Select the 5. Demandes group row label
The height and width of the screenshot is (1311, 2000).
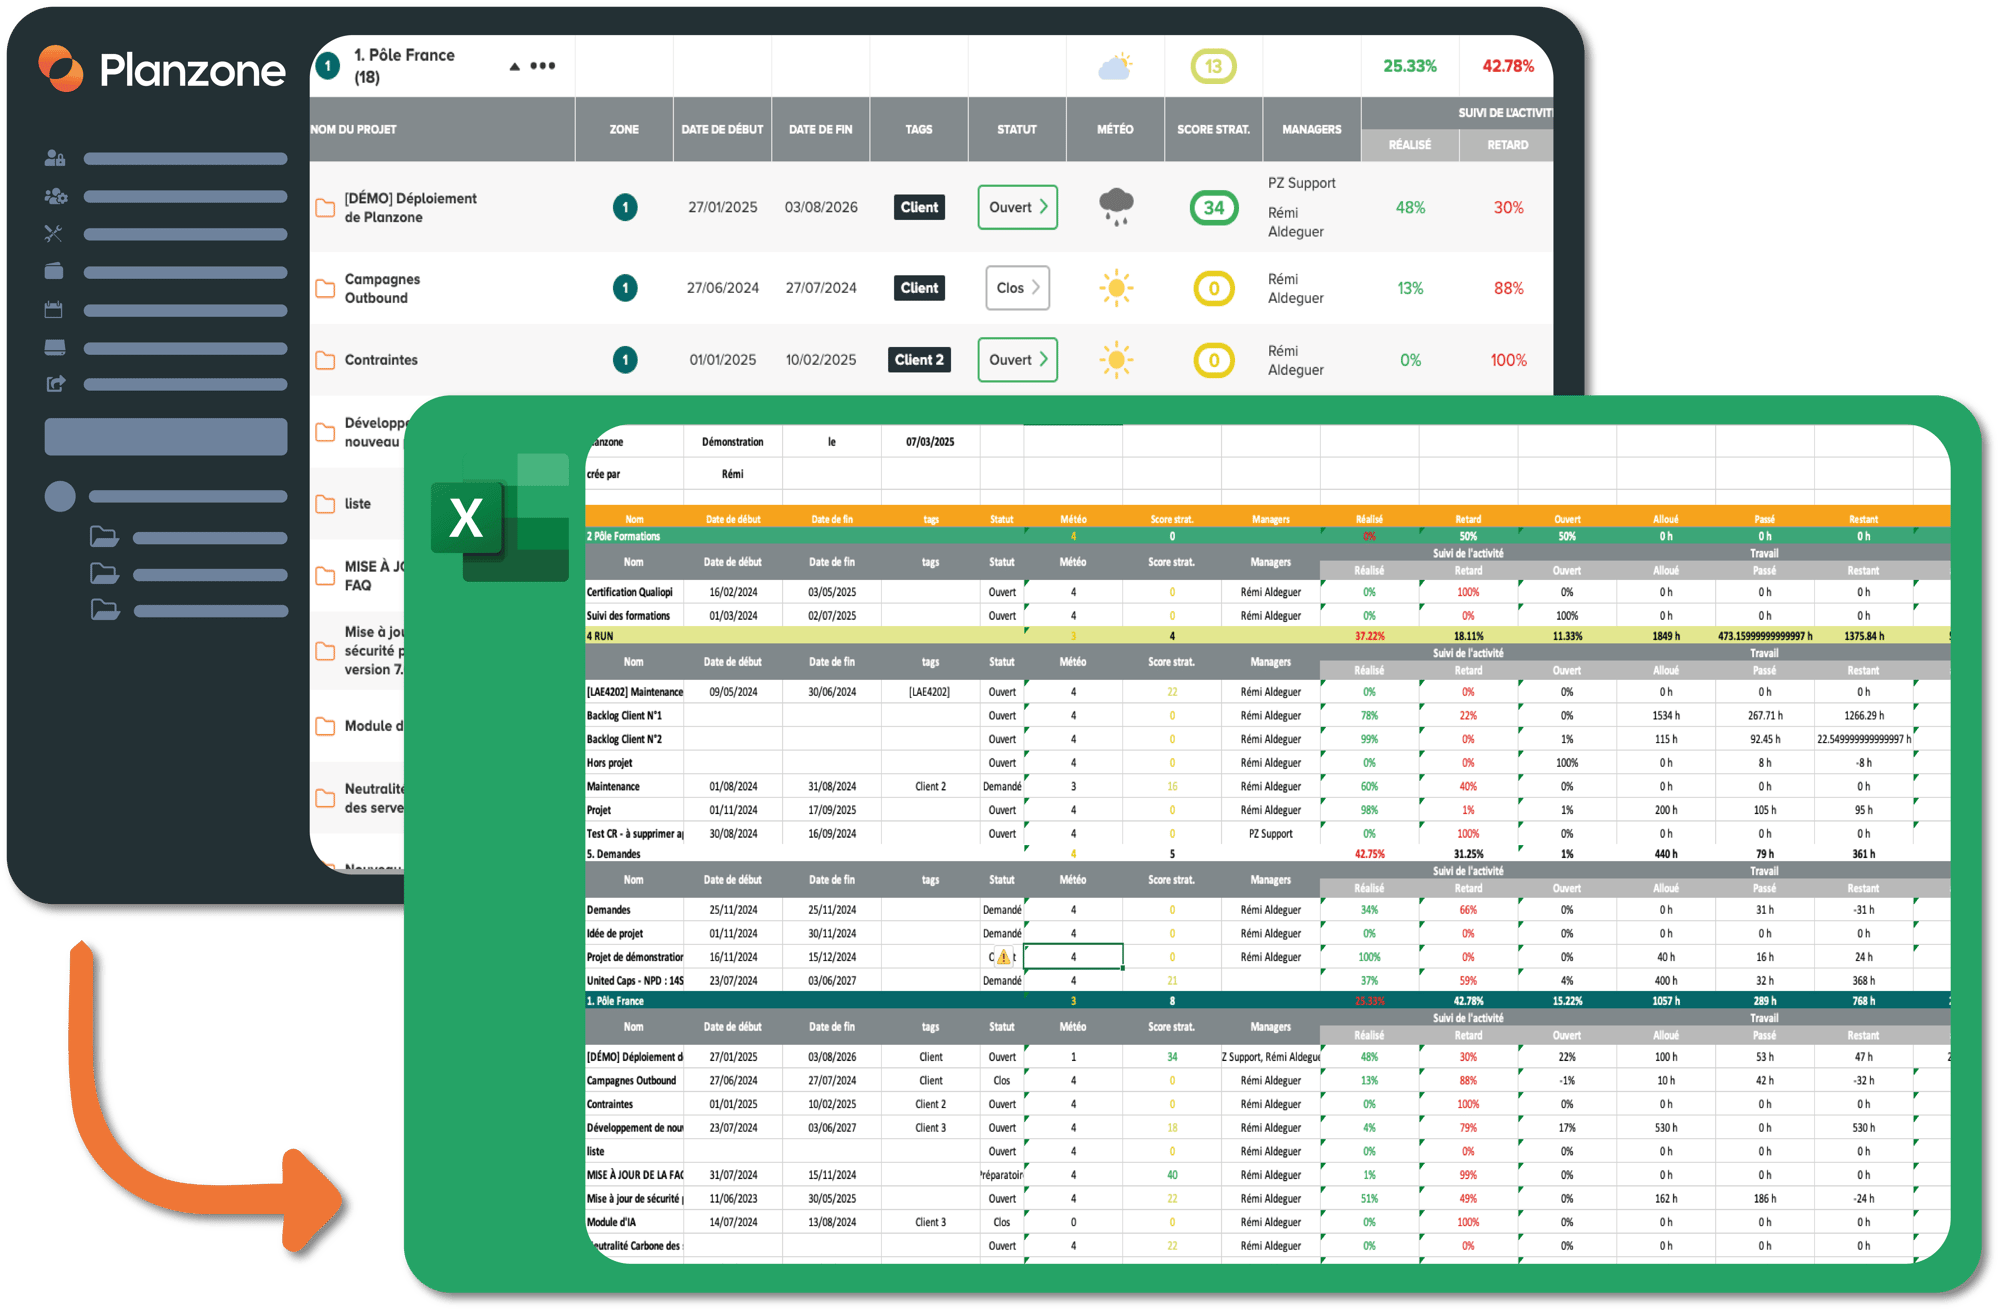pyautogui.click(x=613, y=854)
